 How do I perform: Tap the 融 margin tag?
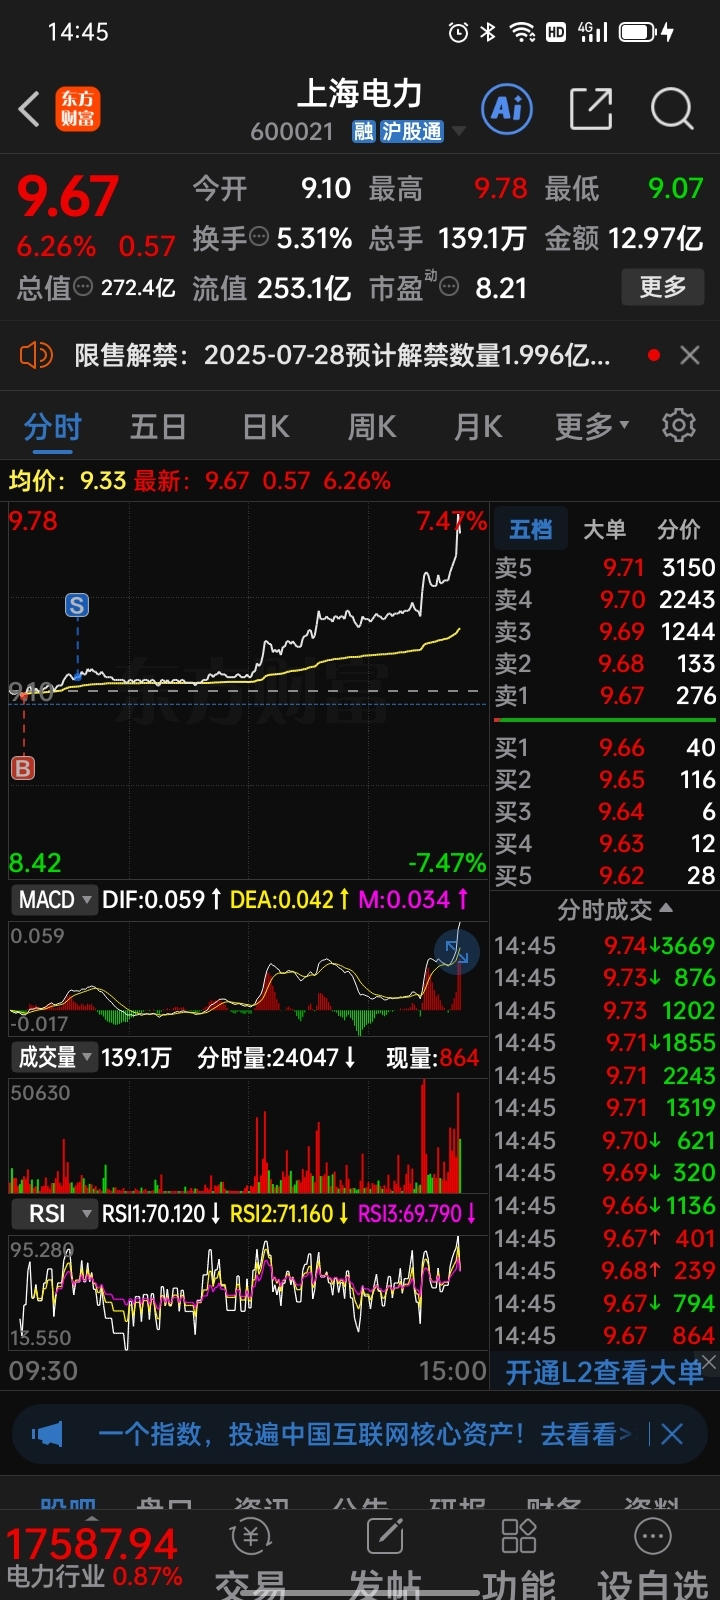click(363, 132)
